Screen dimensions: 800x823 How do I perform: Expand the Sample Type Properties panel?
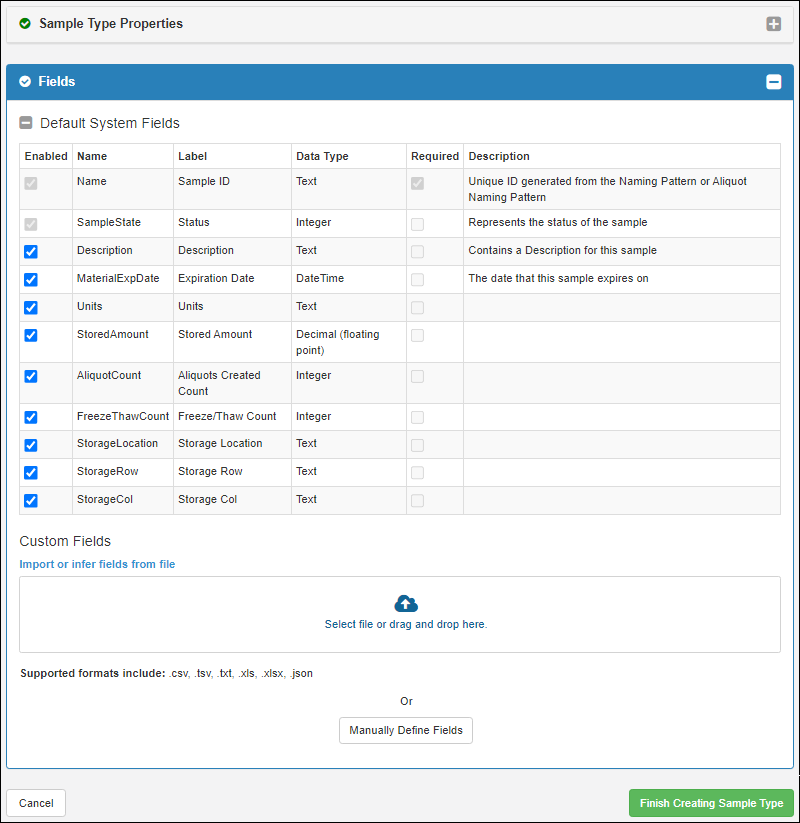[773, 24]
